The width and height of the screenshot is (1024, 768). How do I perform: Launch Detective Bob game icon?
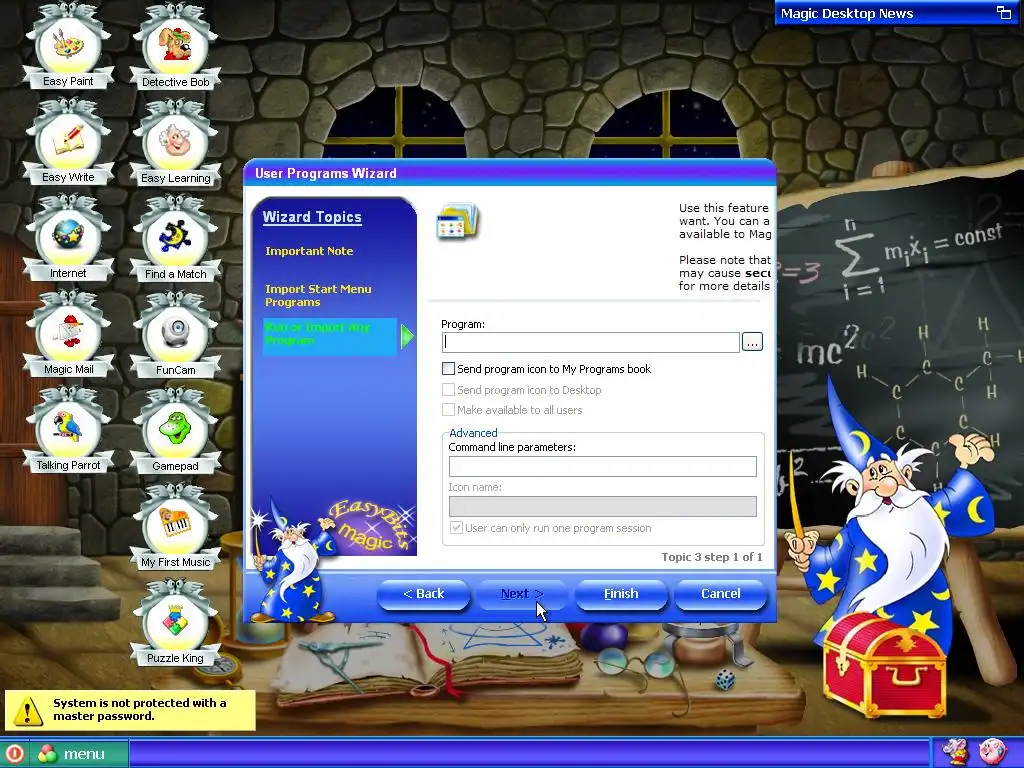pos(175,47)
